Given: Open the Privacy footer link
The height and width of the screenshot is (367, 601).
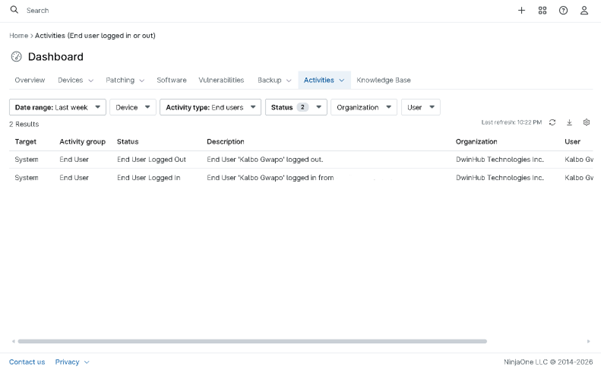Looking at the screenshot, I should coord(67,362).
